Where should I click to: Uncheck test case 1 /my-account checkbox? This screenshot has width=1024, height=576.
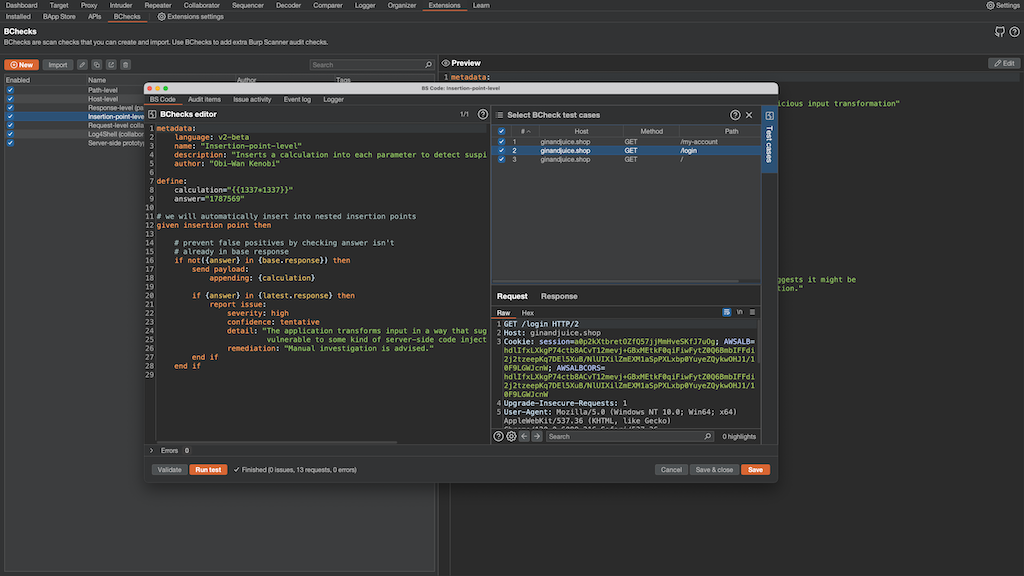click(502, 142)
